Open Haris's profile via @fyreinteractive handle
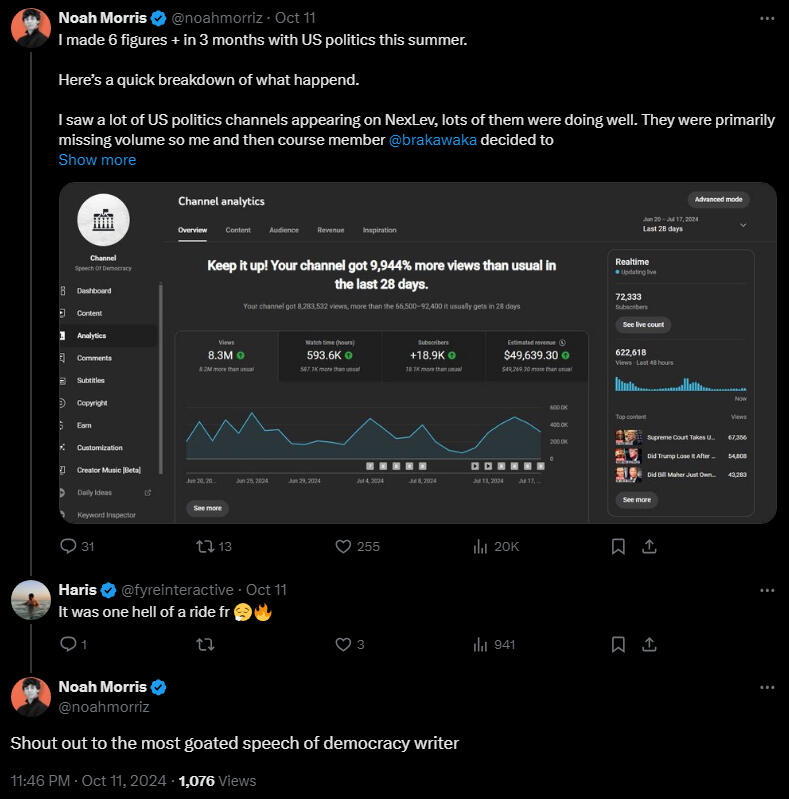The width and height of the screenshot is (789, 799). pos(177,590)
